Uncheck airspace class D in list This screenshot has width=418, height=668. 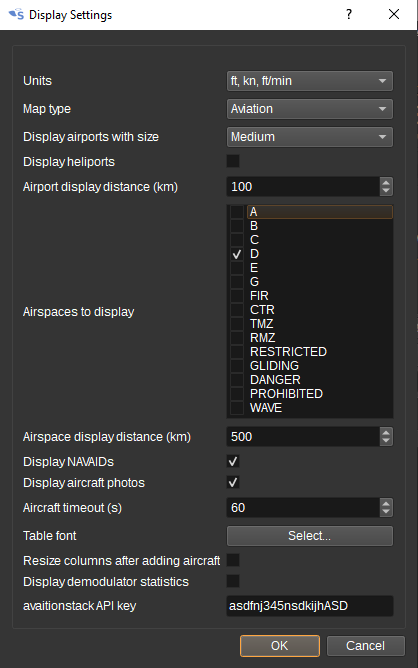tap(237, 254)
